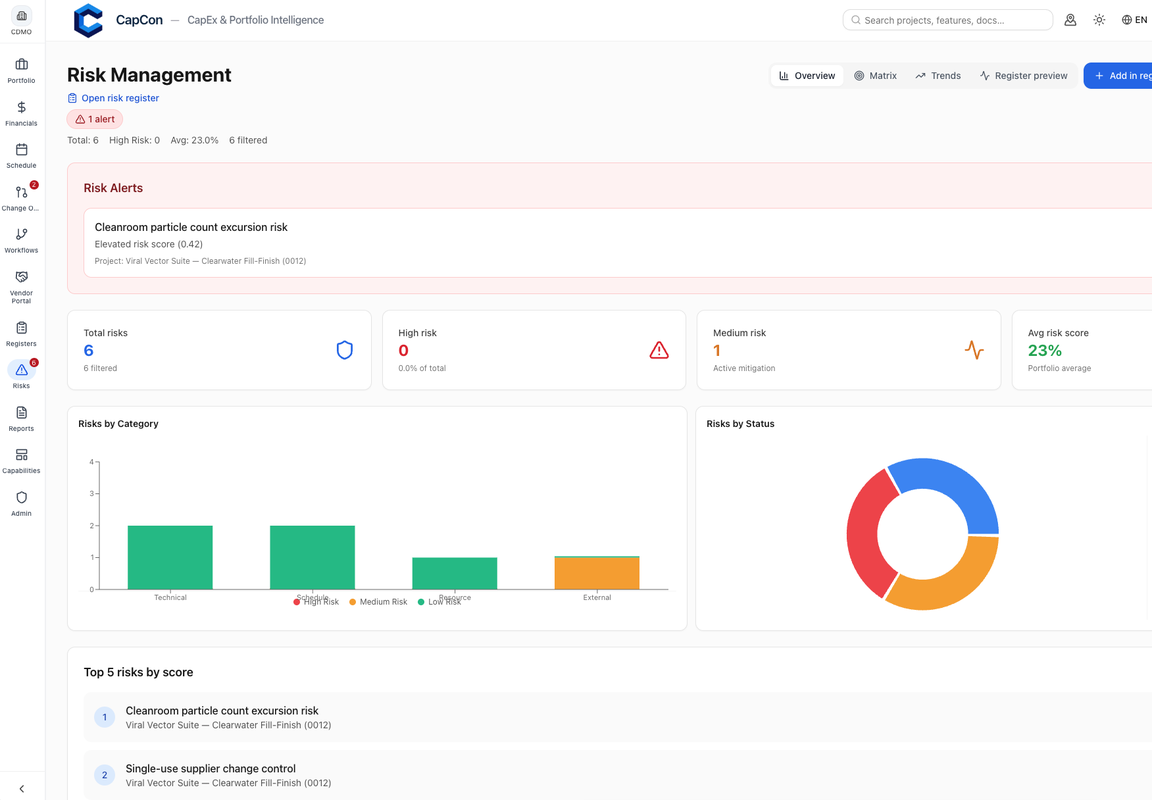Click the Schedule category bar
This screenshot has height=800, width=1152.
point(312,558)
